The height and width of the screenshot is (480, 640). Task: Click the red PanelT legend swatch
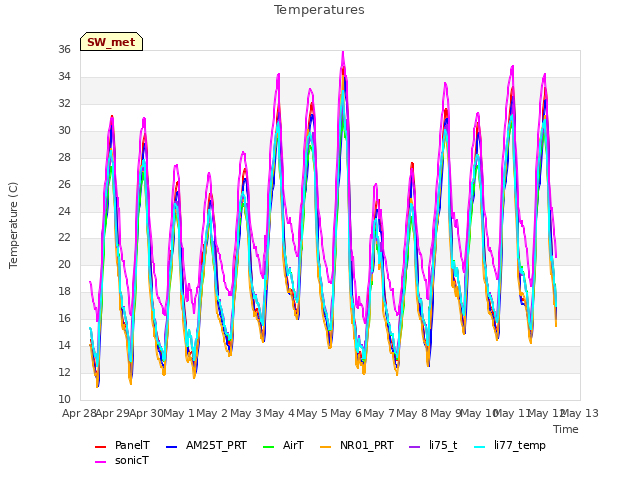[100, 447]
